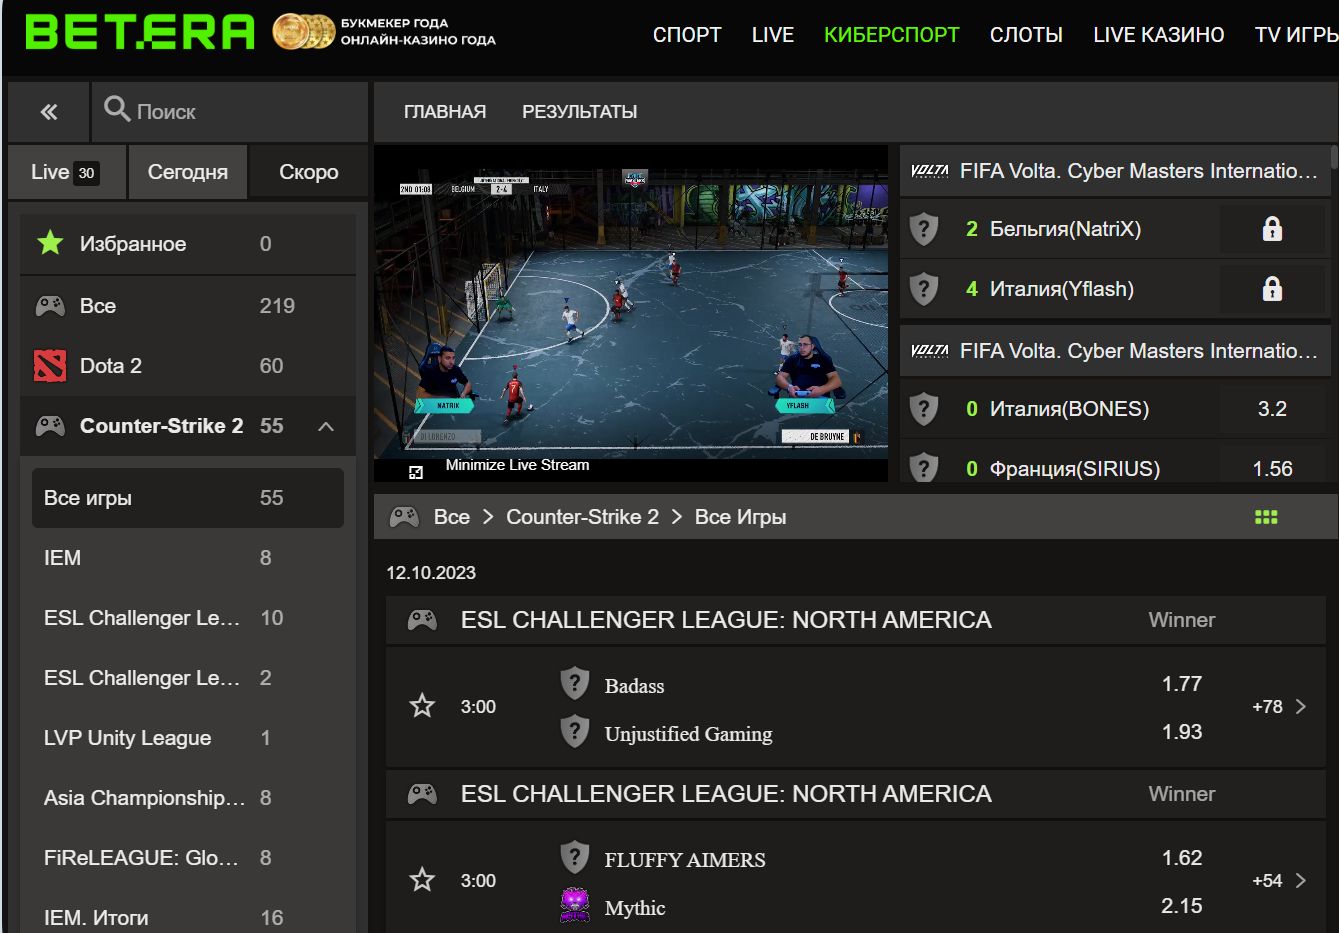Viewport: 1339px width, 933px height.
Task: Select FiReLEAGUE tournament in sidebar
Action: [x=188, y=858]
